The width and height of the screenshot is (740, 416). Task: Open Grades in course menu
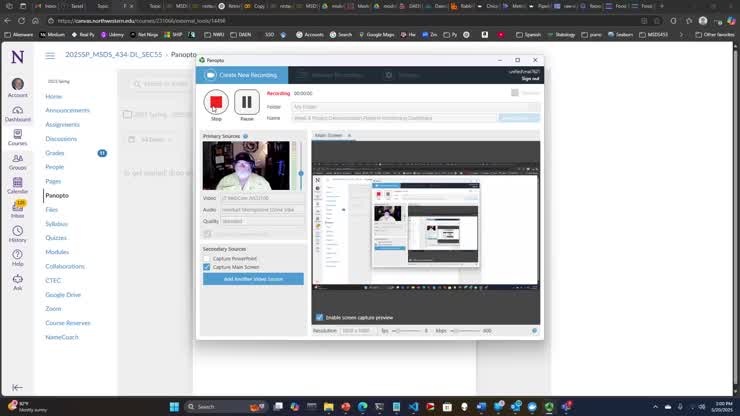[x=55, y=153]
